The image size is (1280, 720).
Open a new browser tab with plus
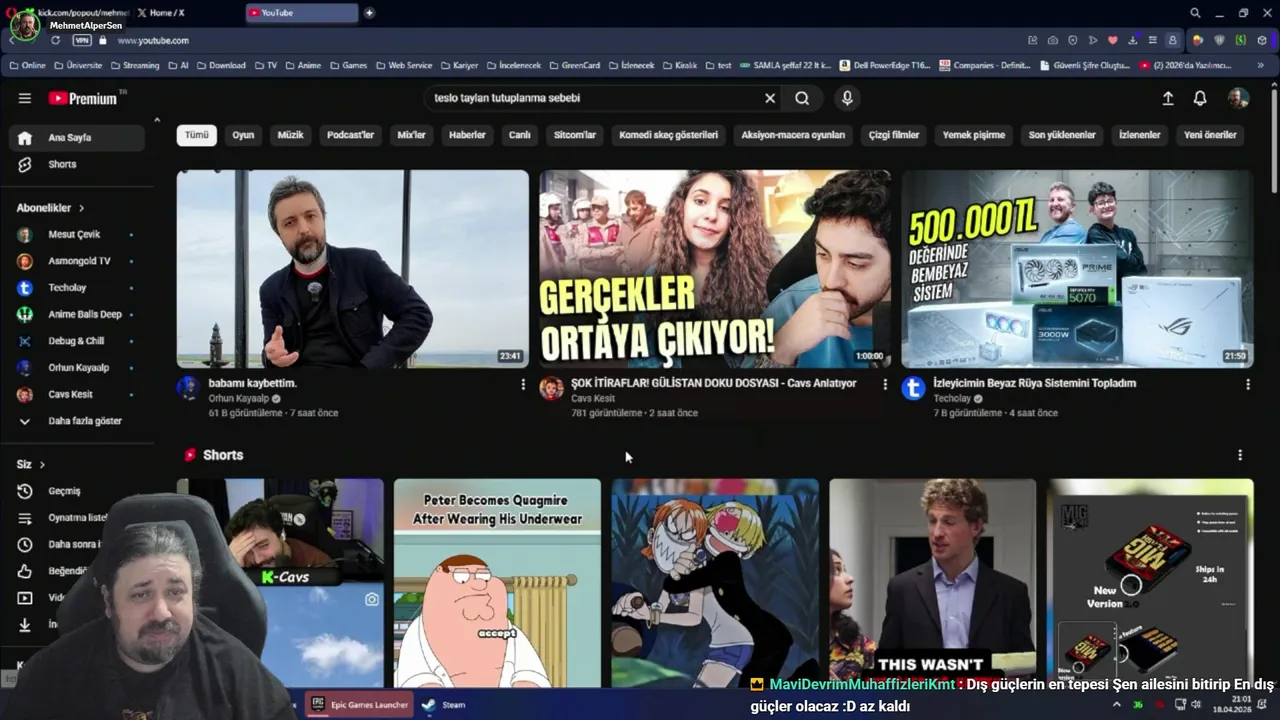369,13
